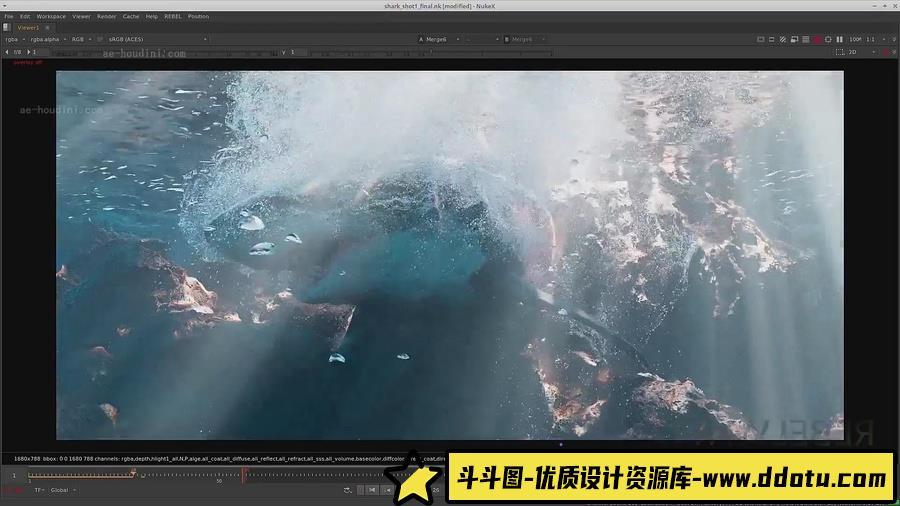The width and height of the screenshot is (900, 506).
Task: Open the Render menu
Action: tap(106, 17)
